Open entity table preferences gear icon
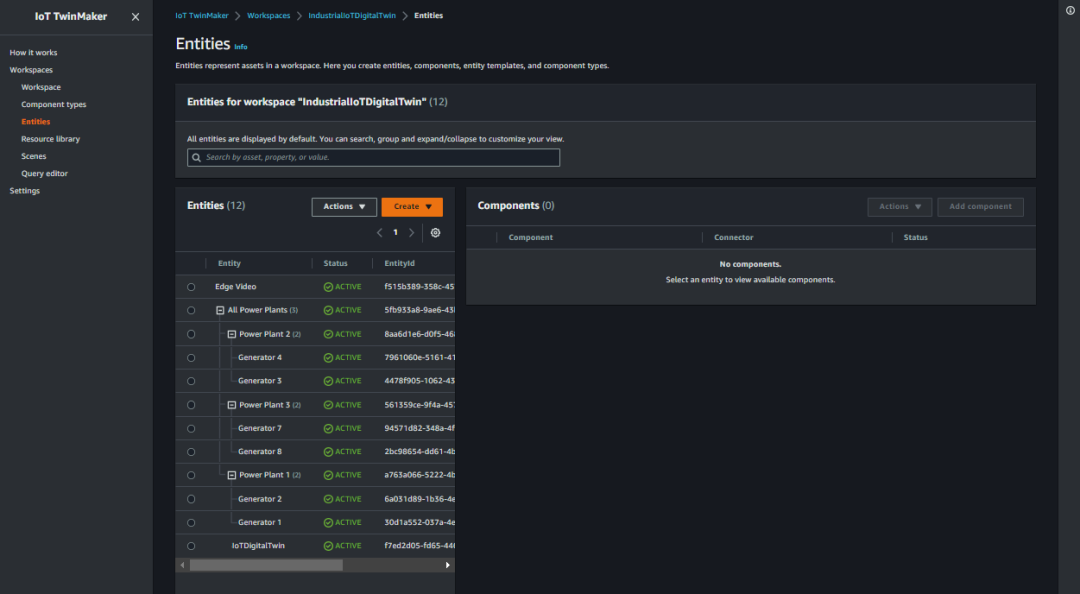This screenshot has width=1080, height=594. pos(435,232)
